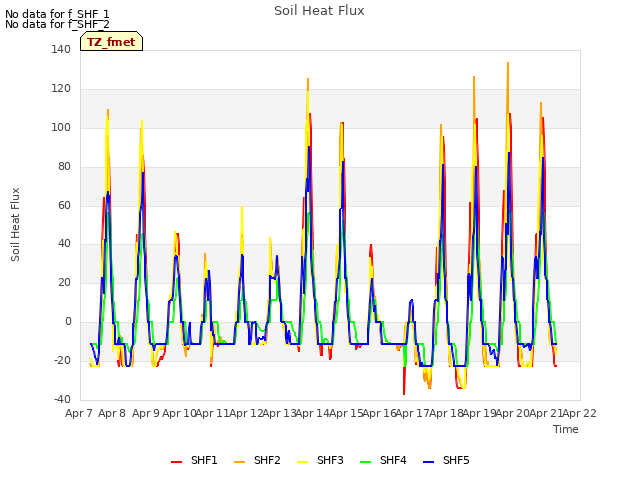Click the green SHF4 legend swatch

coord(365,462)
